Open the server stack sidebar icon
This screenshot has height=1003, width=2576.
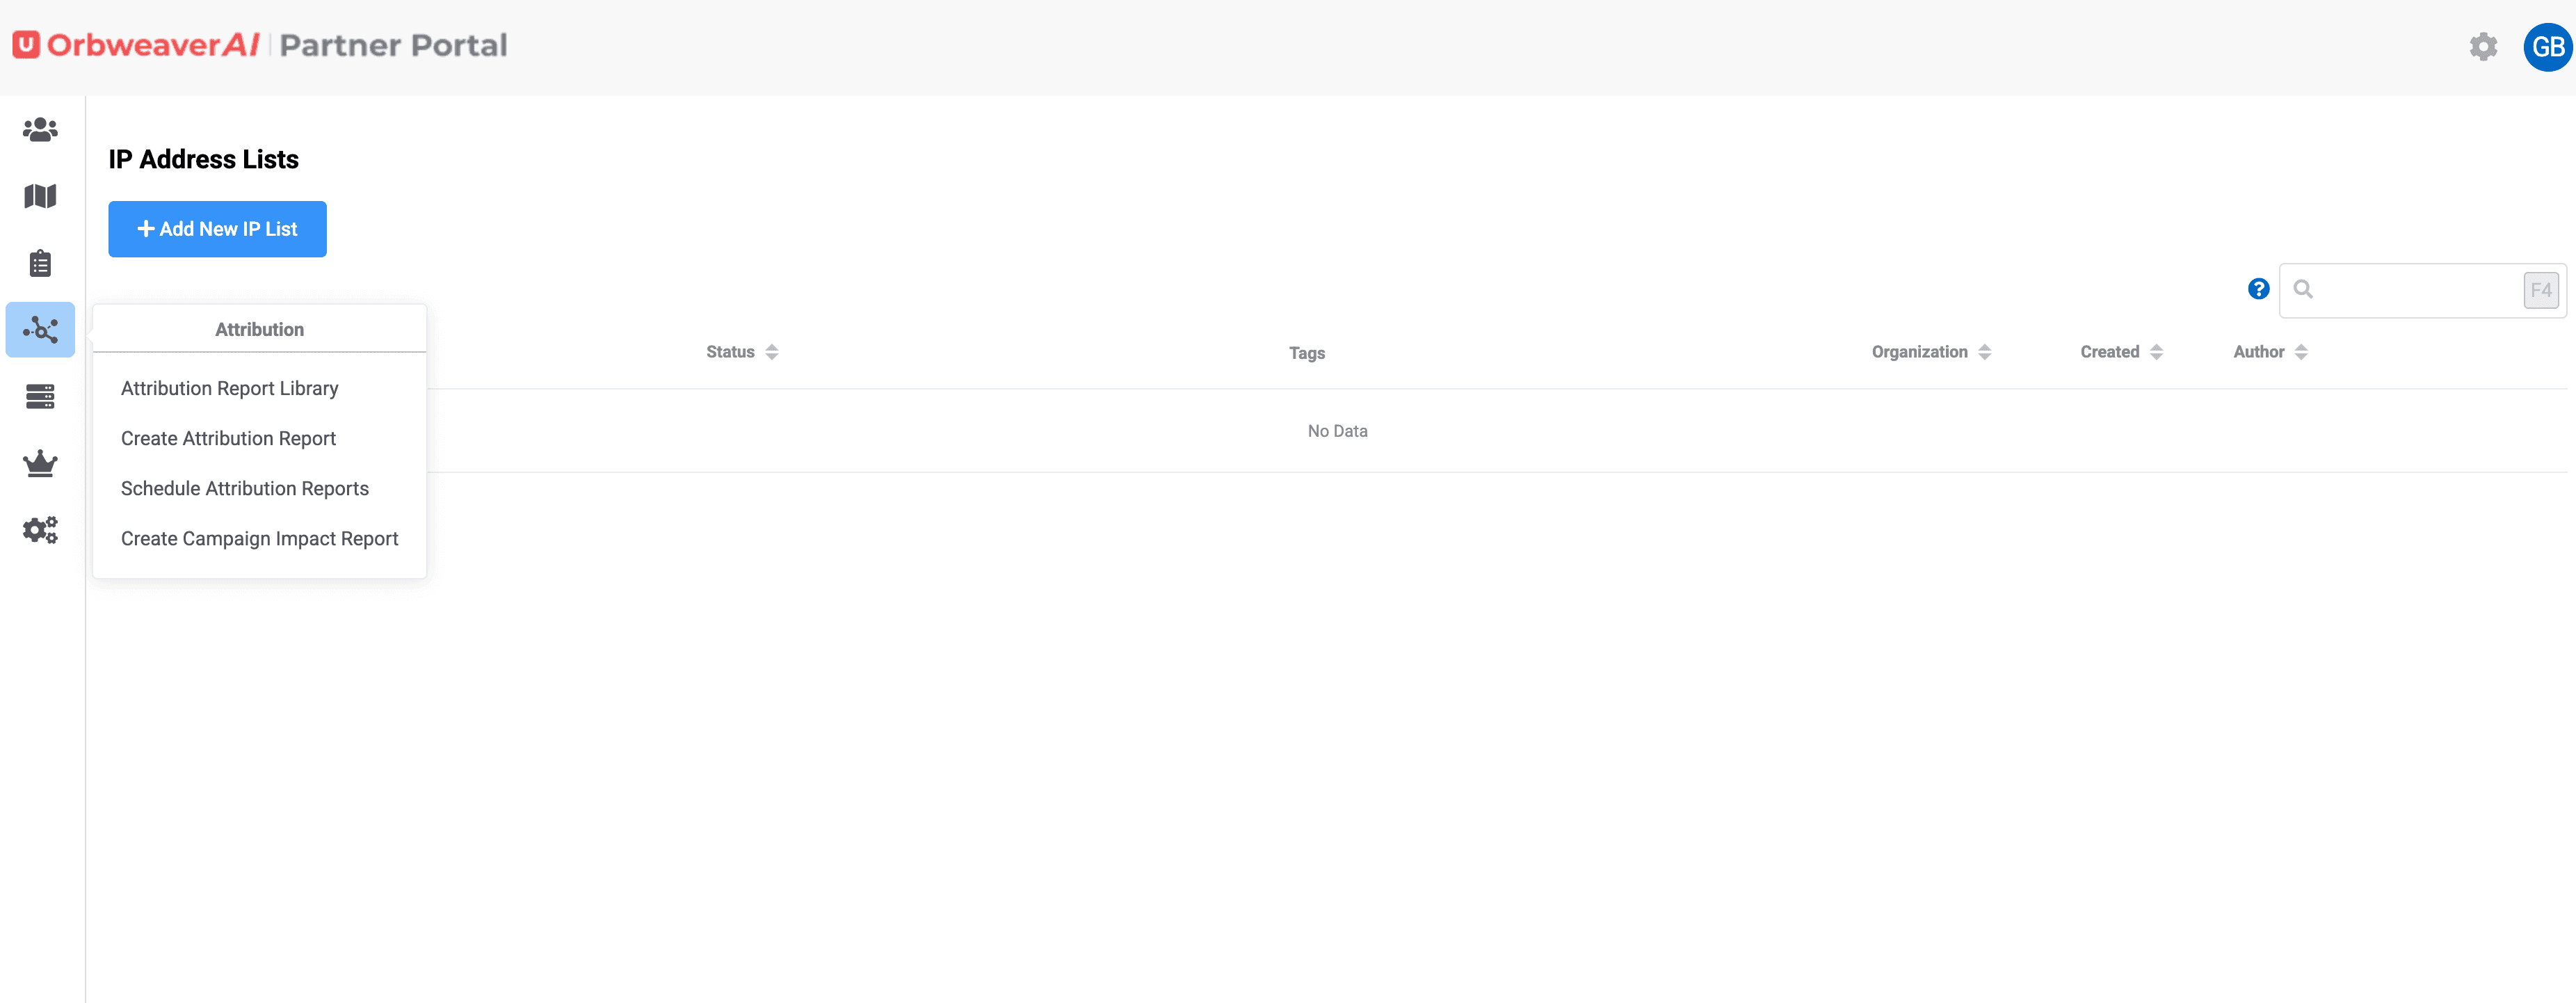tap(40, 397)
